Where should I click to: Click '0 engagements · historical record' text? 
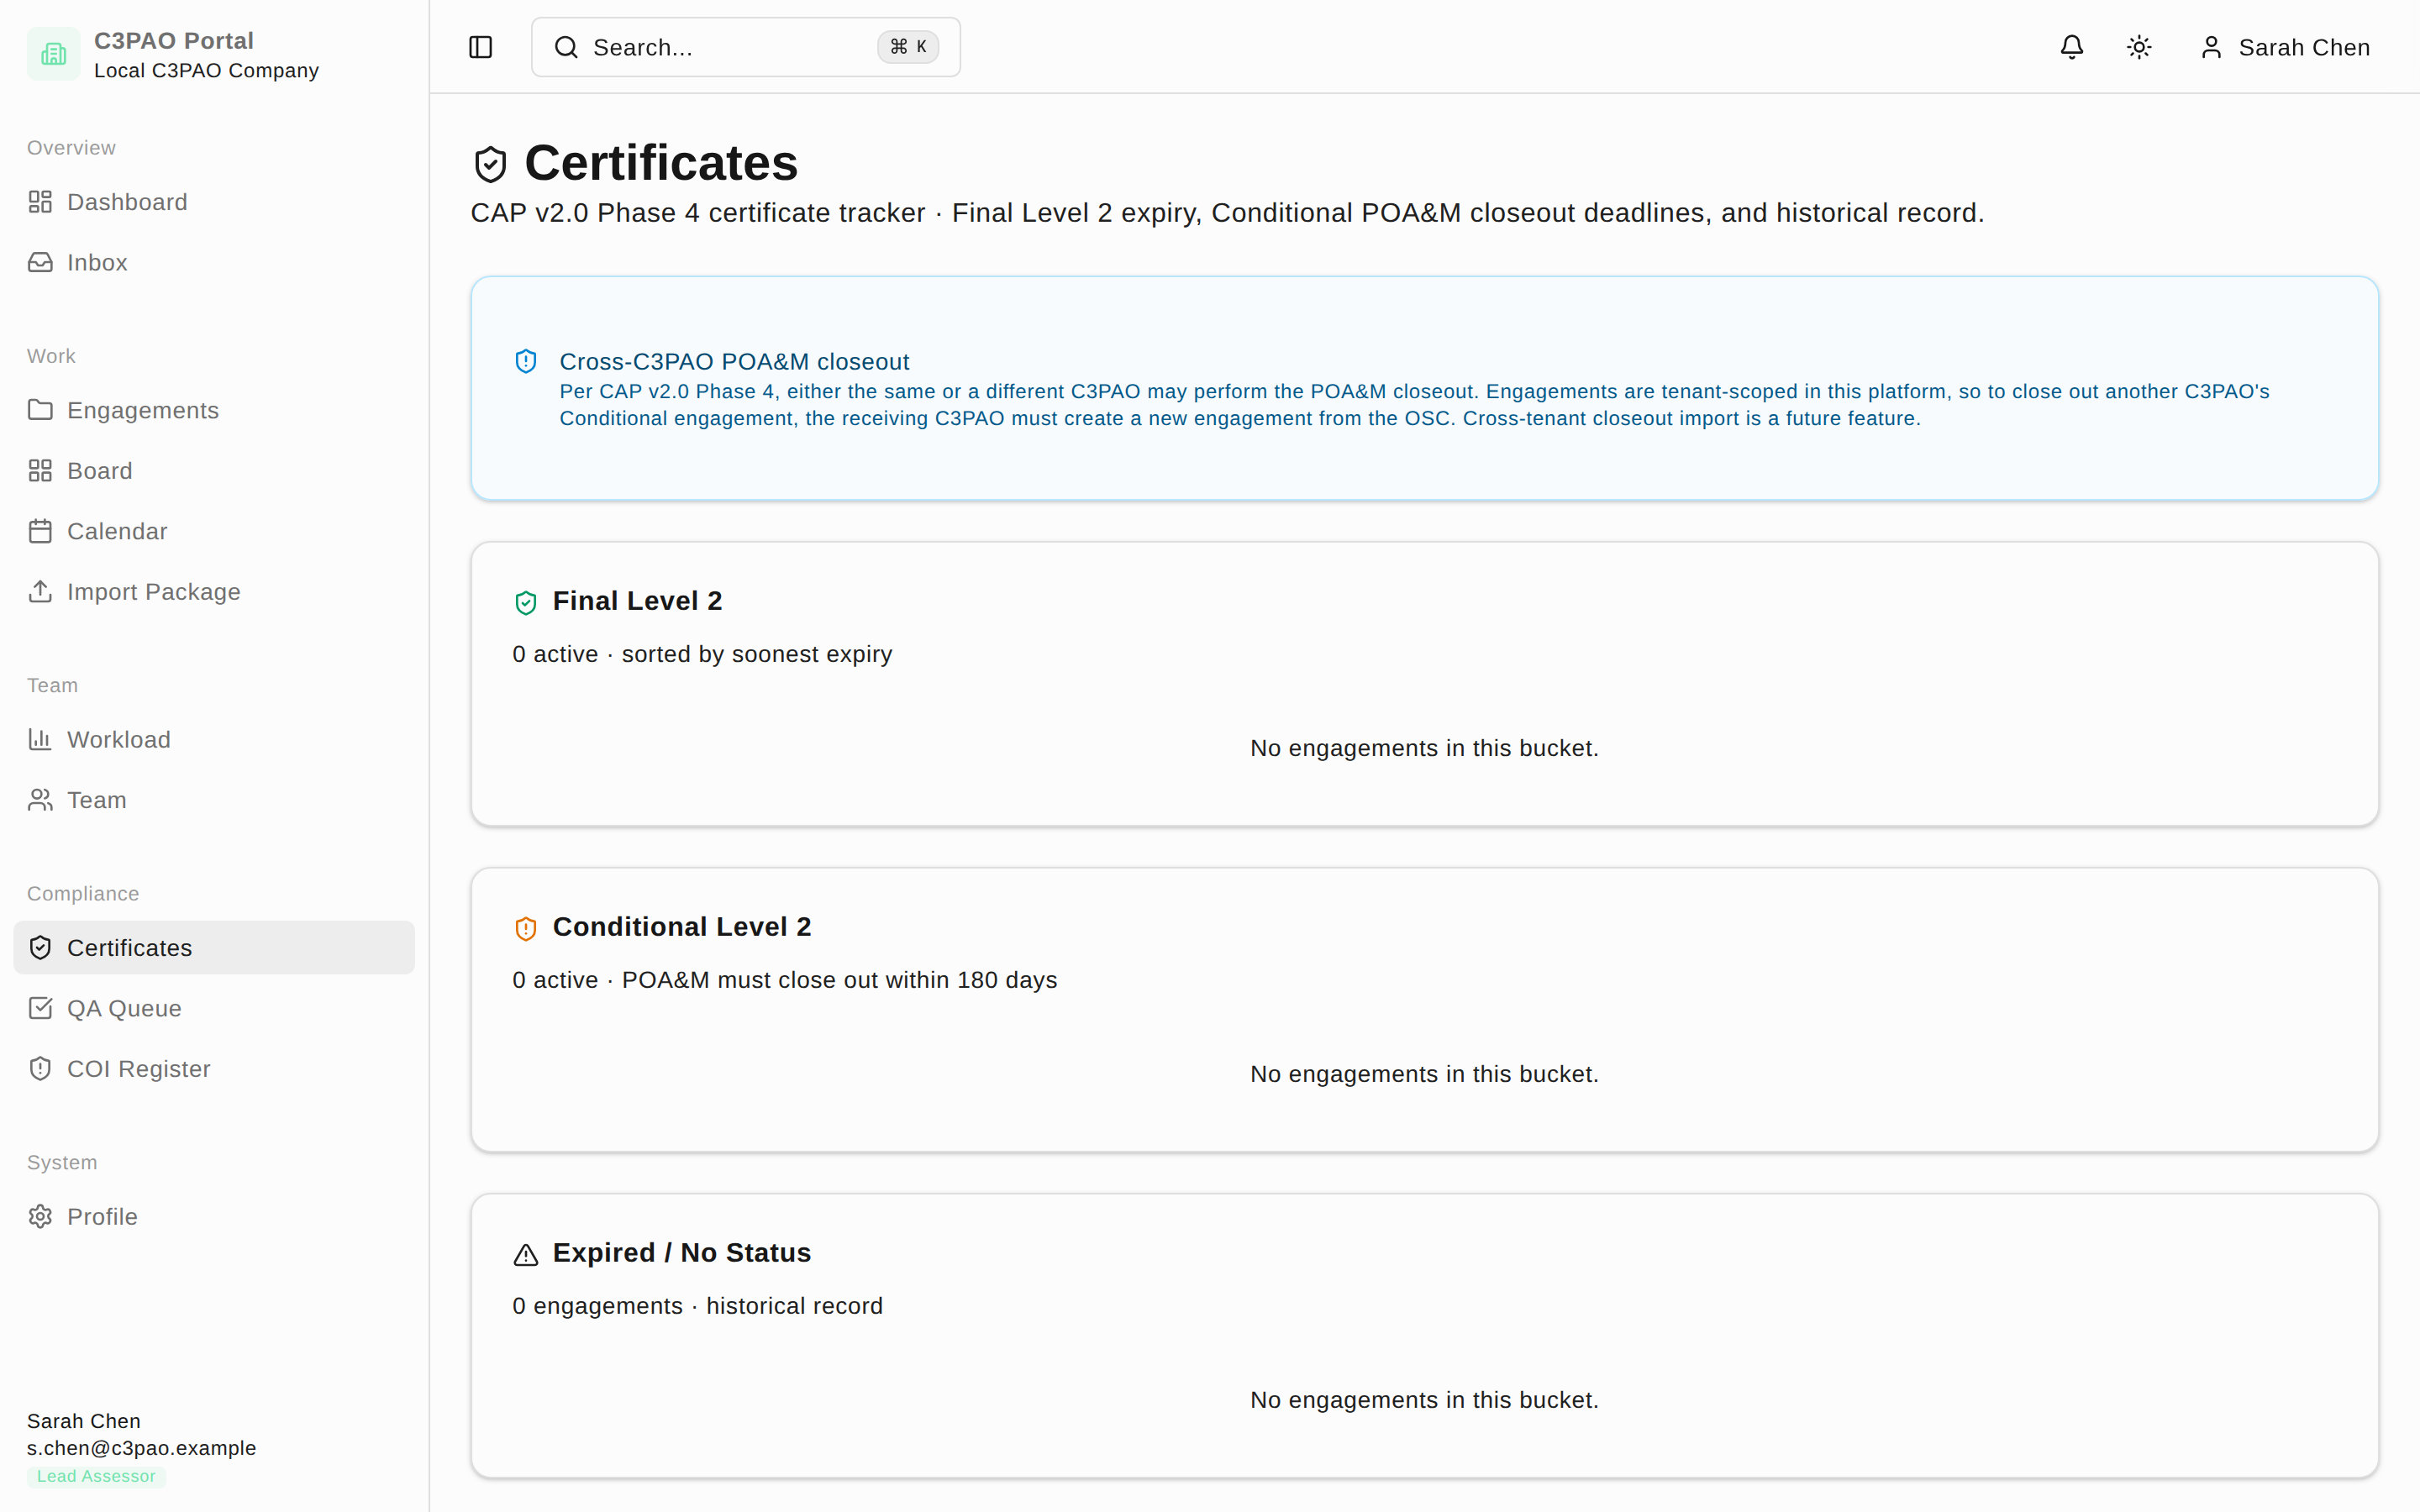(698, 1306)
